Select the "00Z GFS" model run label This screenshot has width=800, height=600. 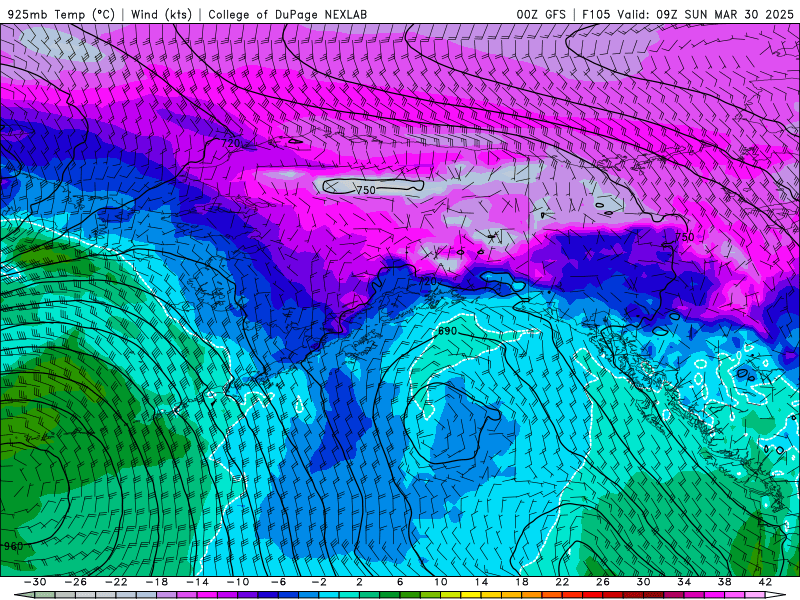coord(541,14)
